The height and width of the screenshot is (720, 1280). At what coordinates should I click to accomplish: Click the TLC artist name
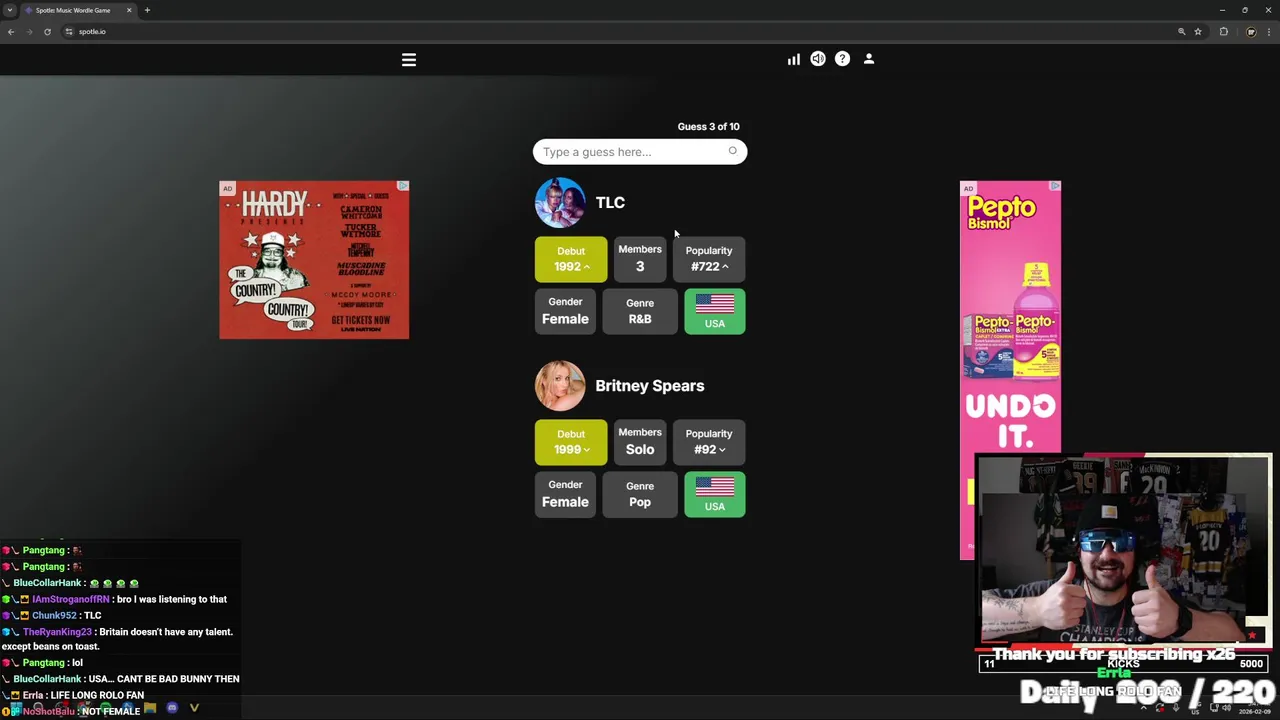coord(610,203)
